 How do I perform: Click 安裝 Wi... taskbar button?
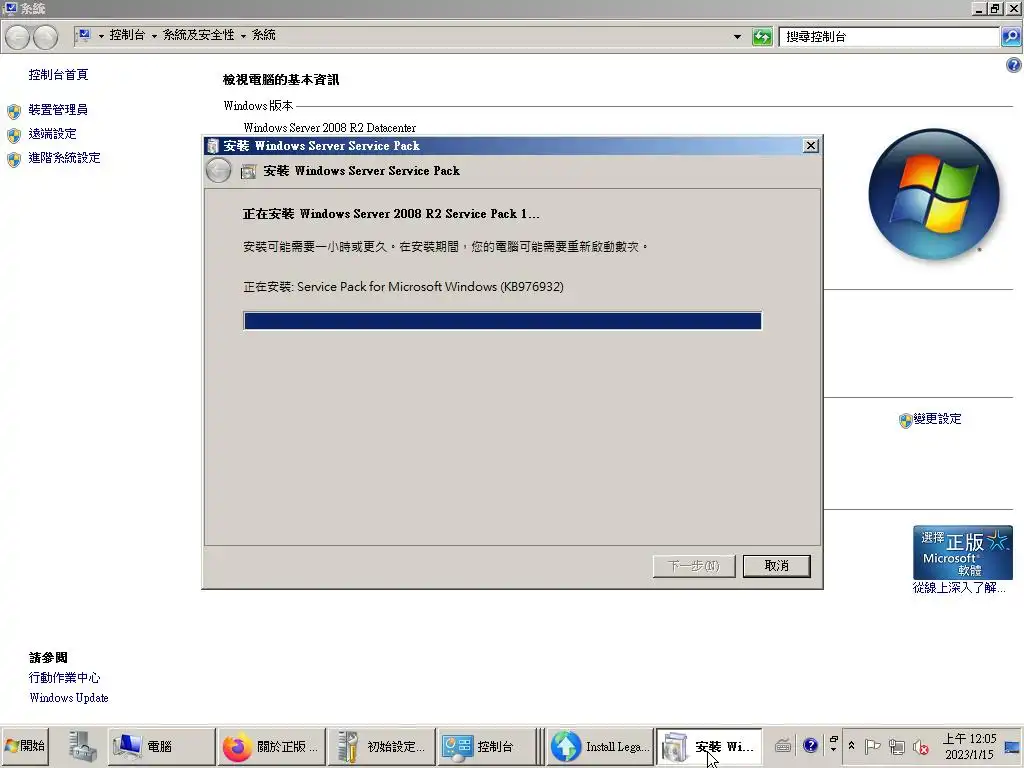coord(709,746)
